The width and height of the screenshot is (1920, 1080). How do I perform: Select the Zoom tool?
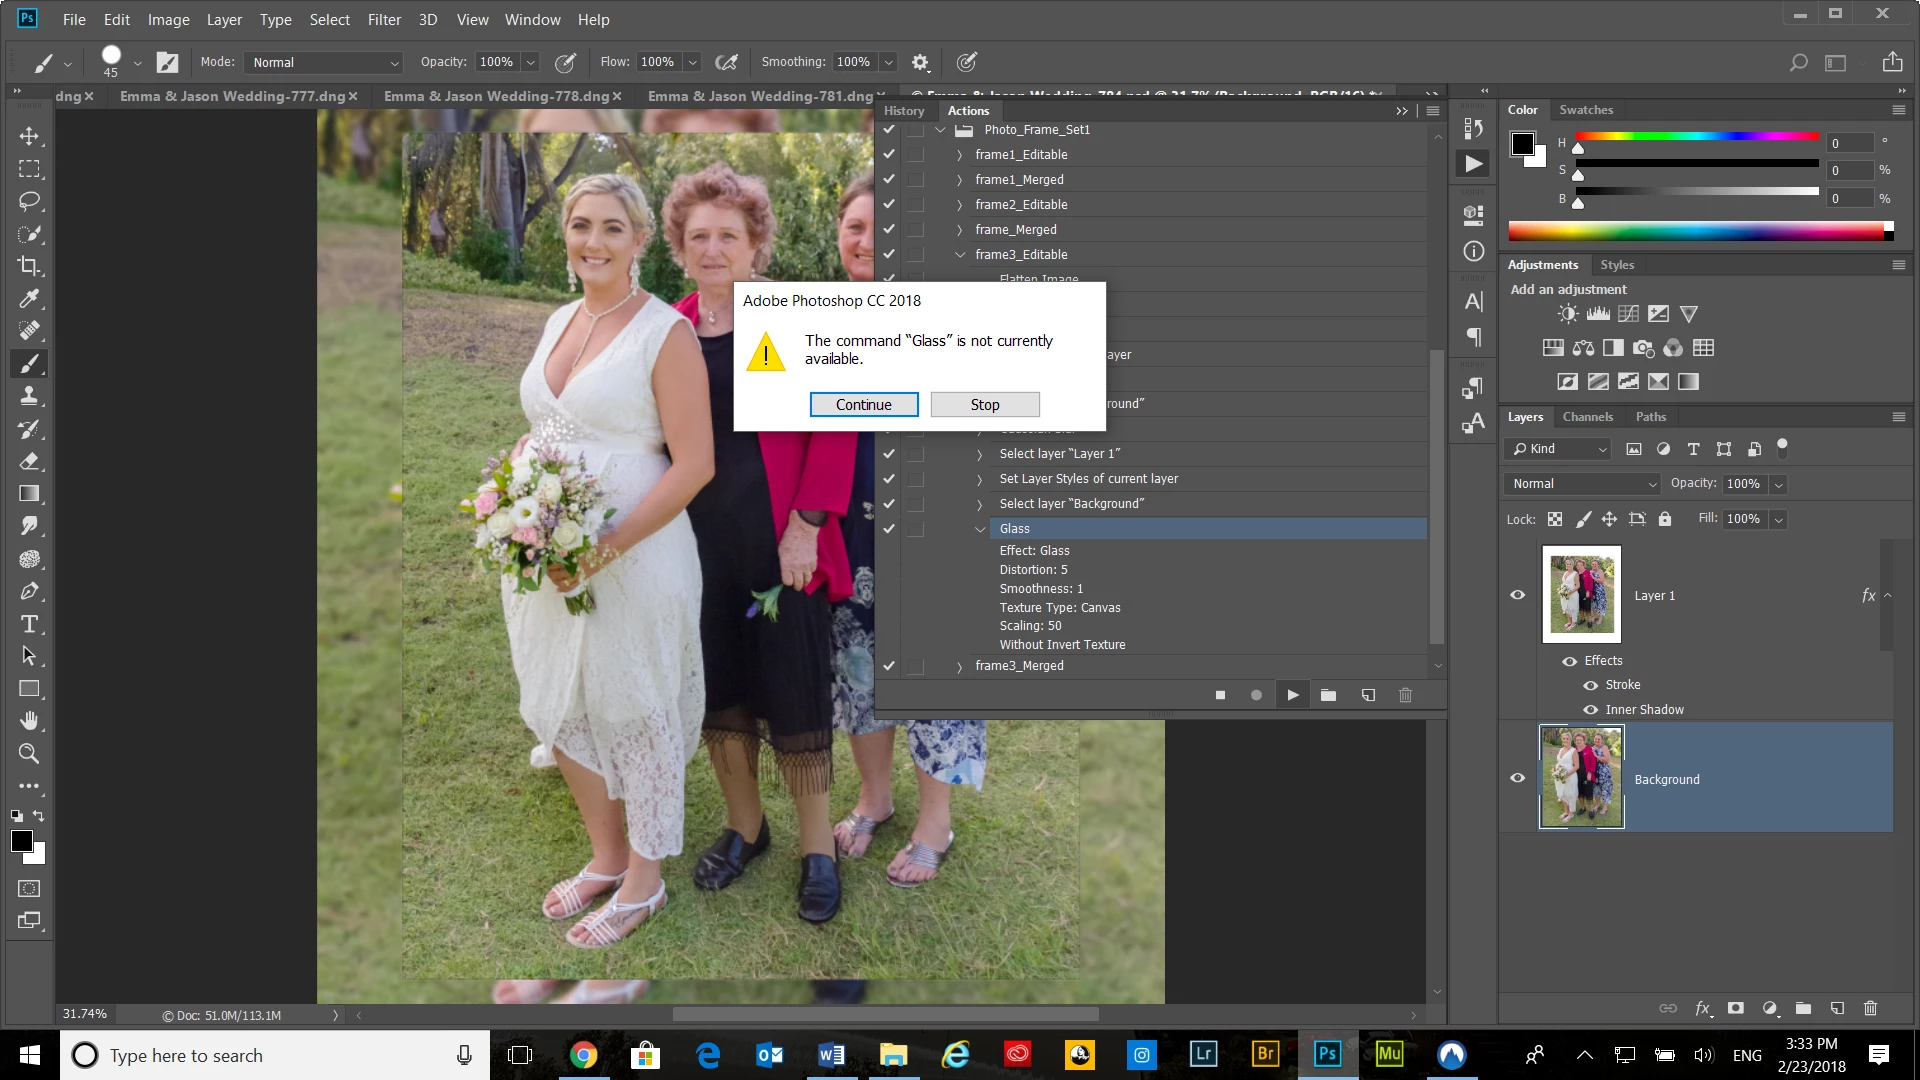pos(29,753)
